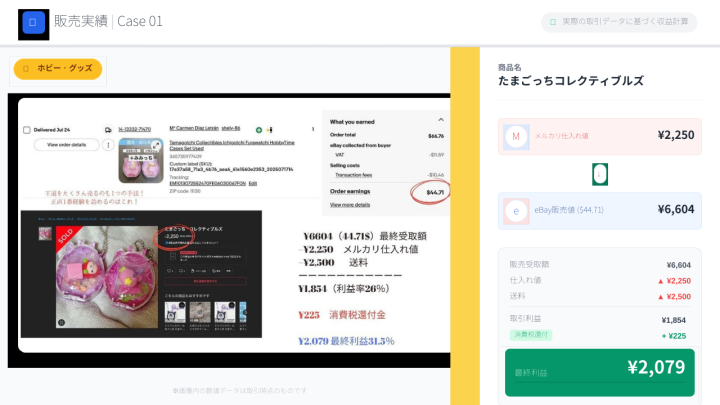The width and height of the screenshot is (720, 405).
Task: Open the View more details link
Action: point(350,205)
